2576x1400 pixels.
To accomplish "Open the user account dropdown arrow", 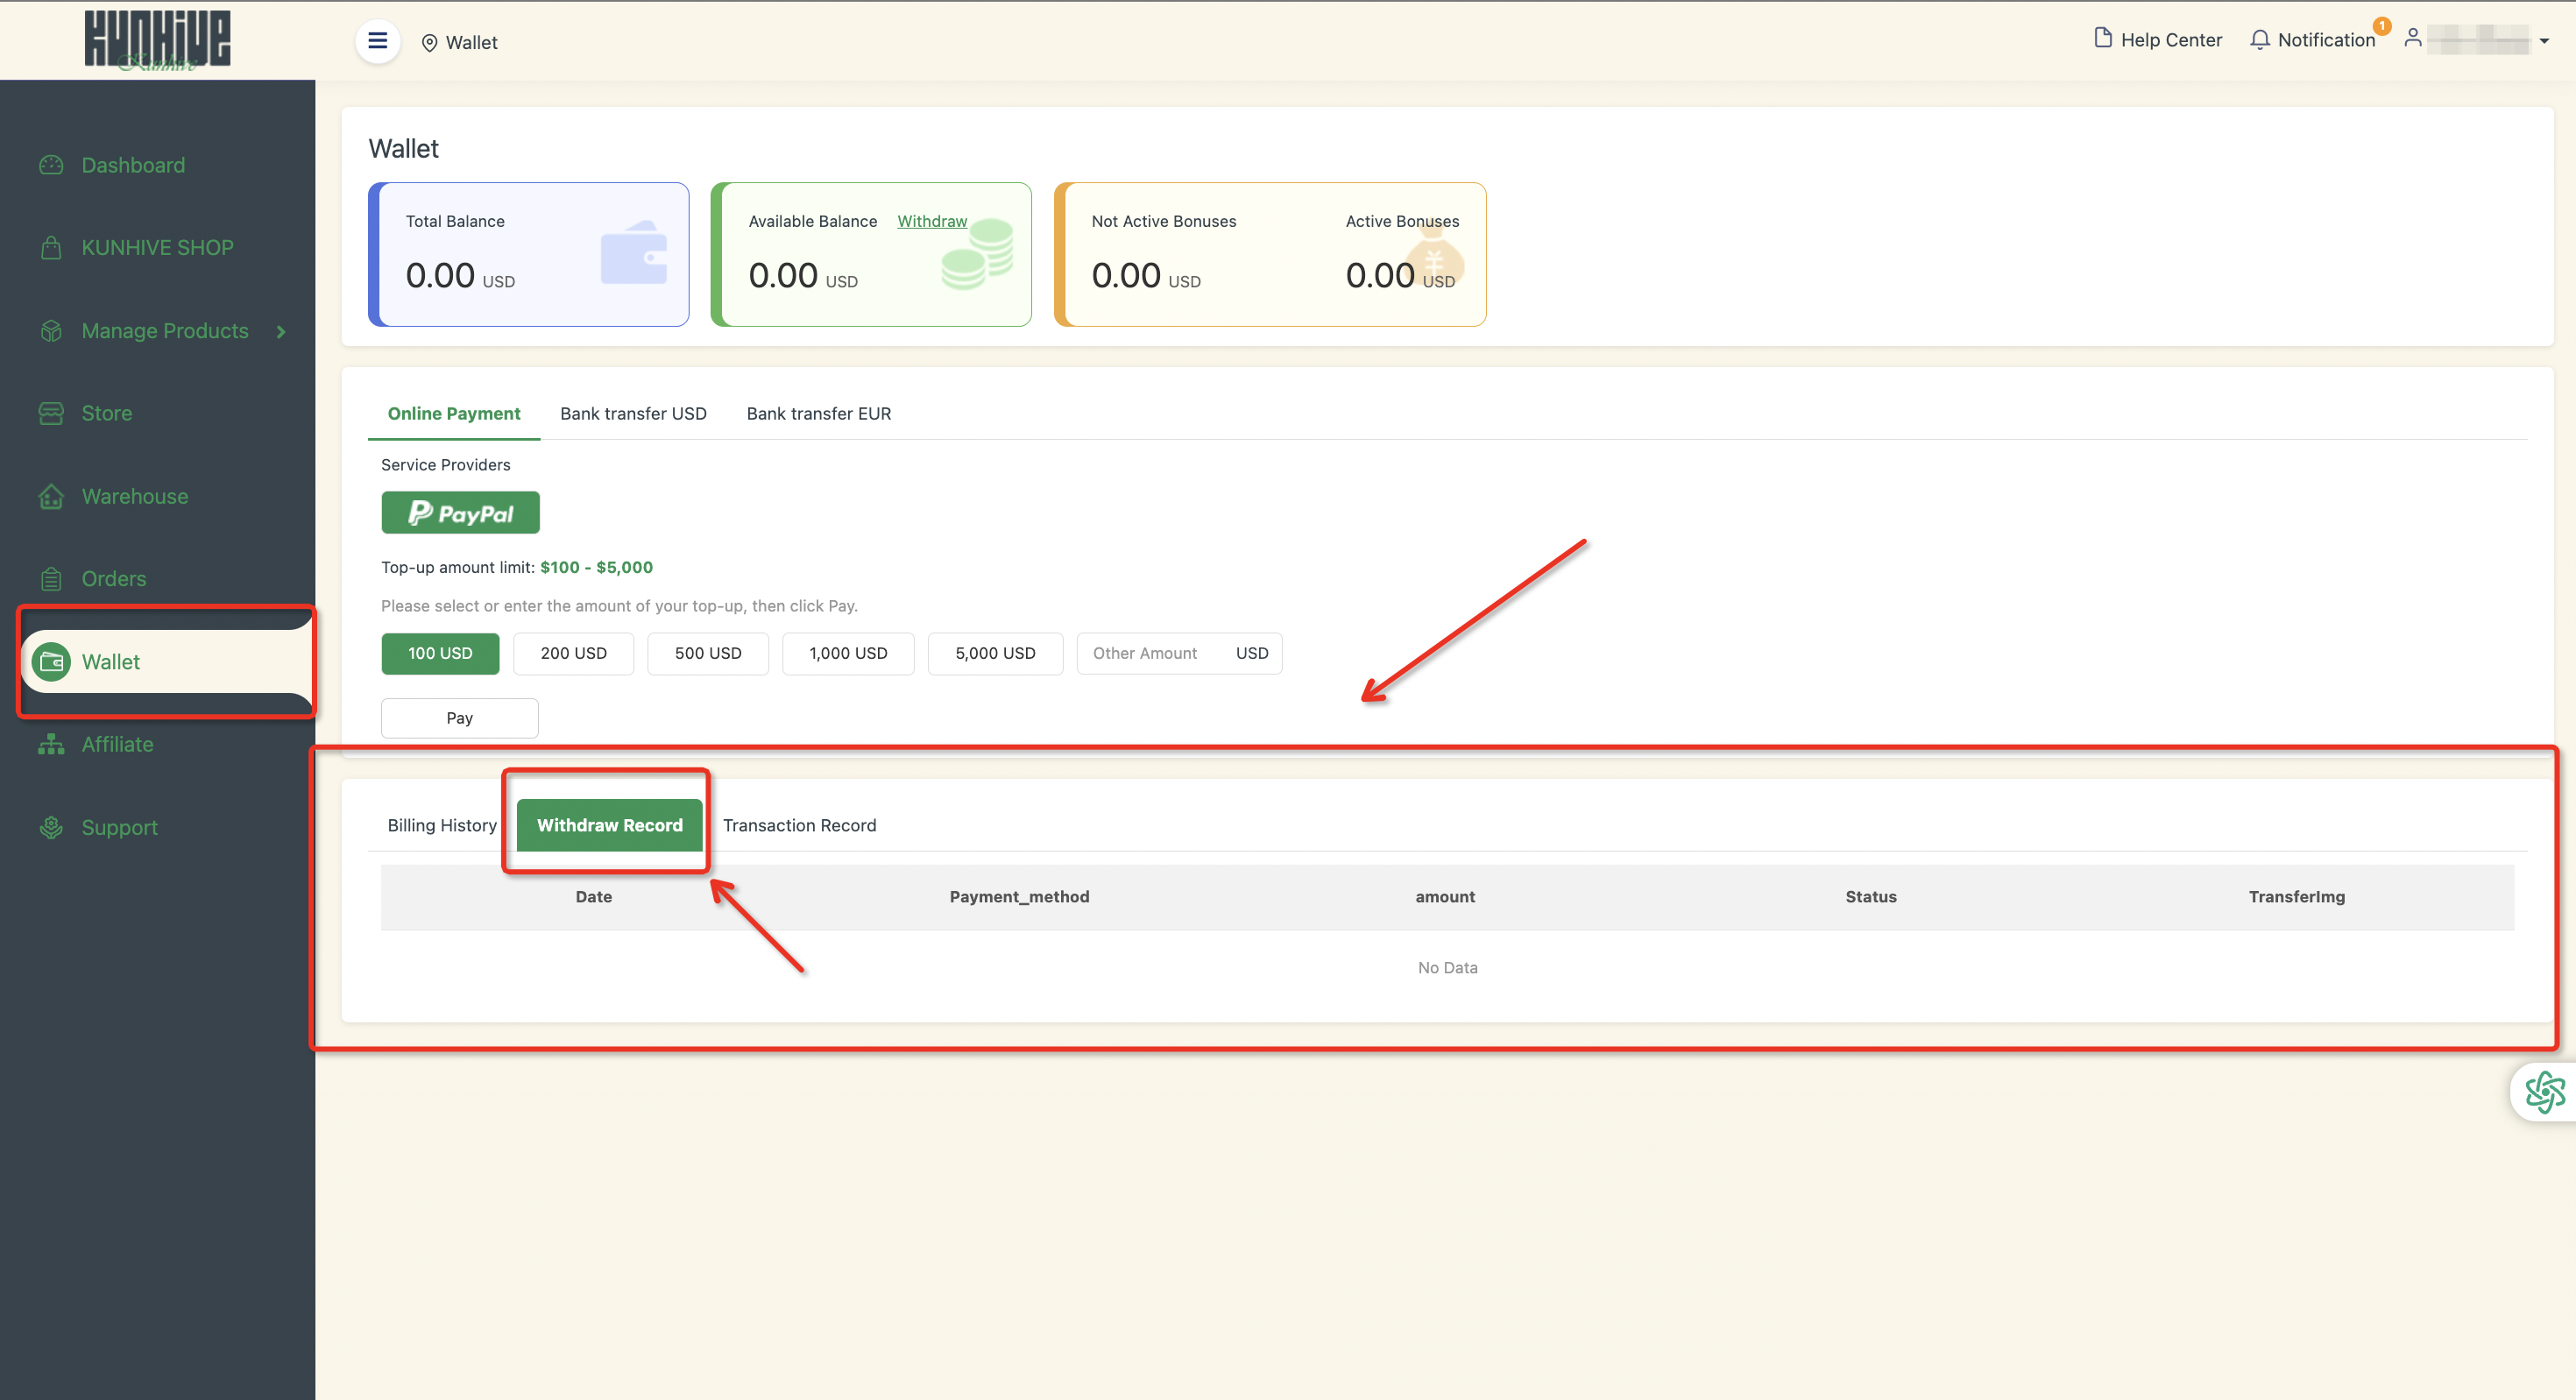I will (2544, 41).
